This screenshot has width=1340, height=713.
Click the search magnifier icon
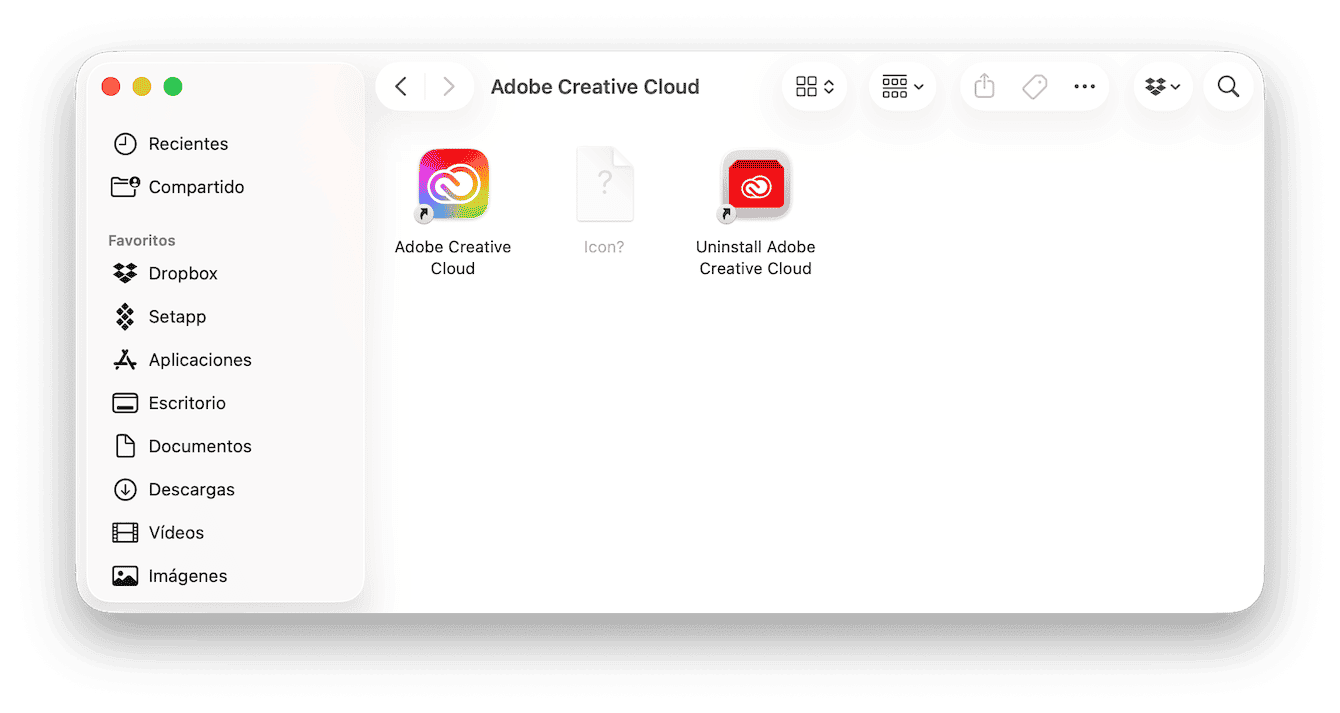click(1228, 87)
